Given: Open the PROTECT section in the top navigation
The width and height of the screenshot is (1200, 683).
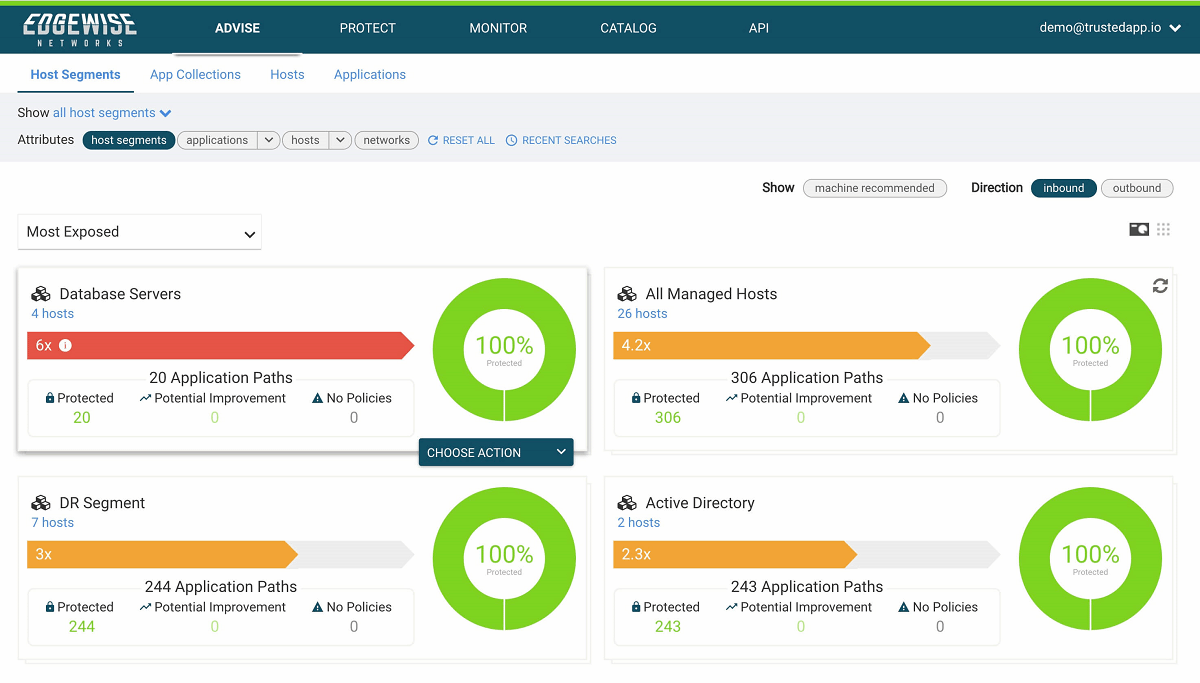Looking at the screenshot, I should coord(367,28).
